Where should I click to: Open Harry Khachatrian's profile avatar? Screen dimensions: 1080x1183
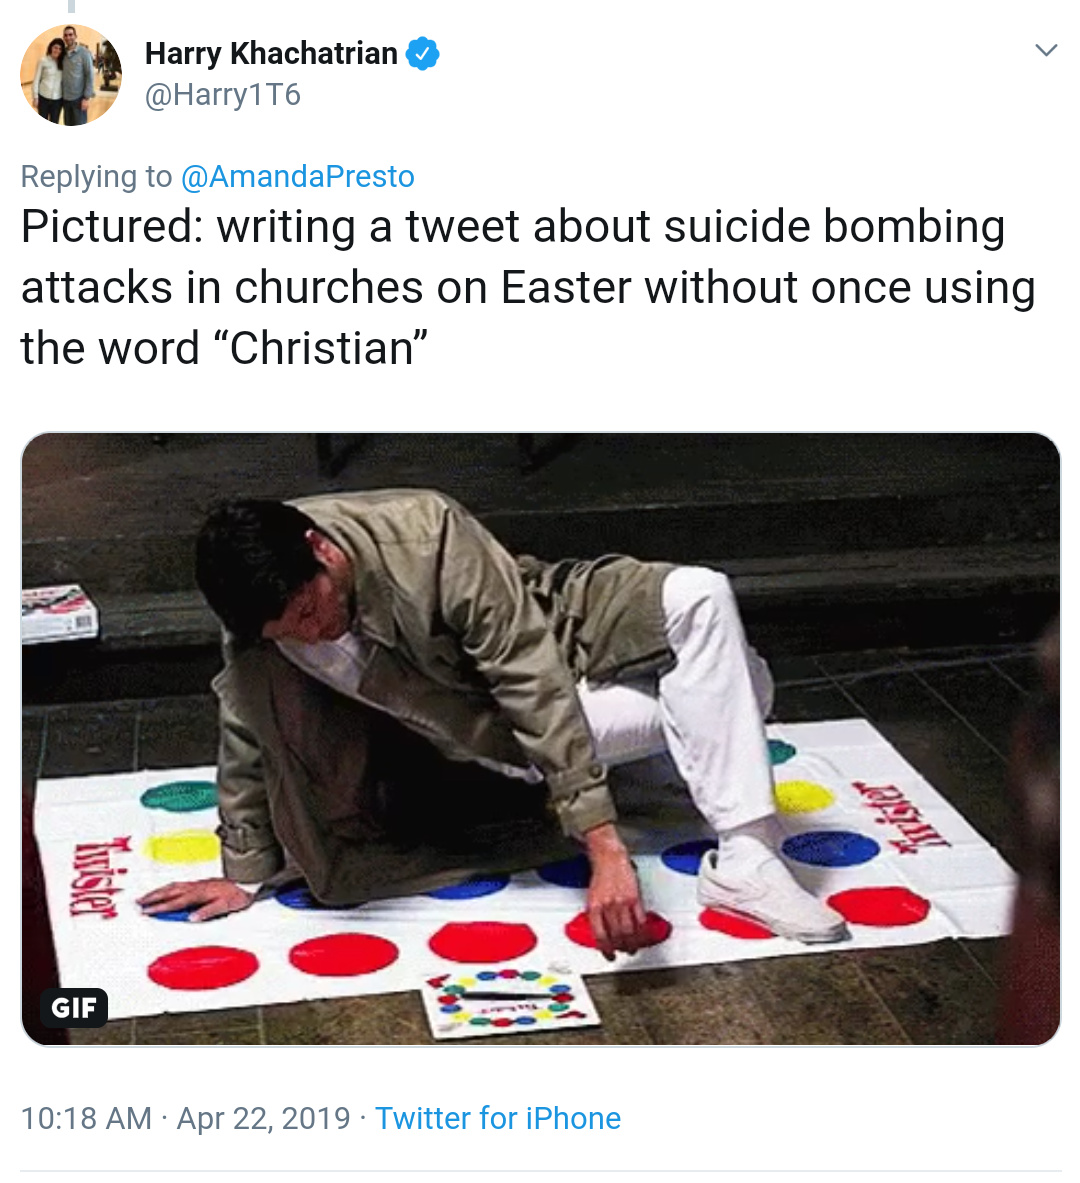tap(71, 75)
